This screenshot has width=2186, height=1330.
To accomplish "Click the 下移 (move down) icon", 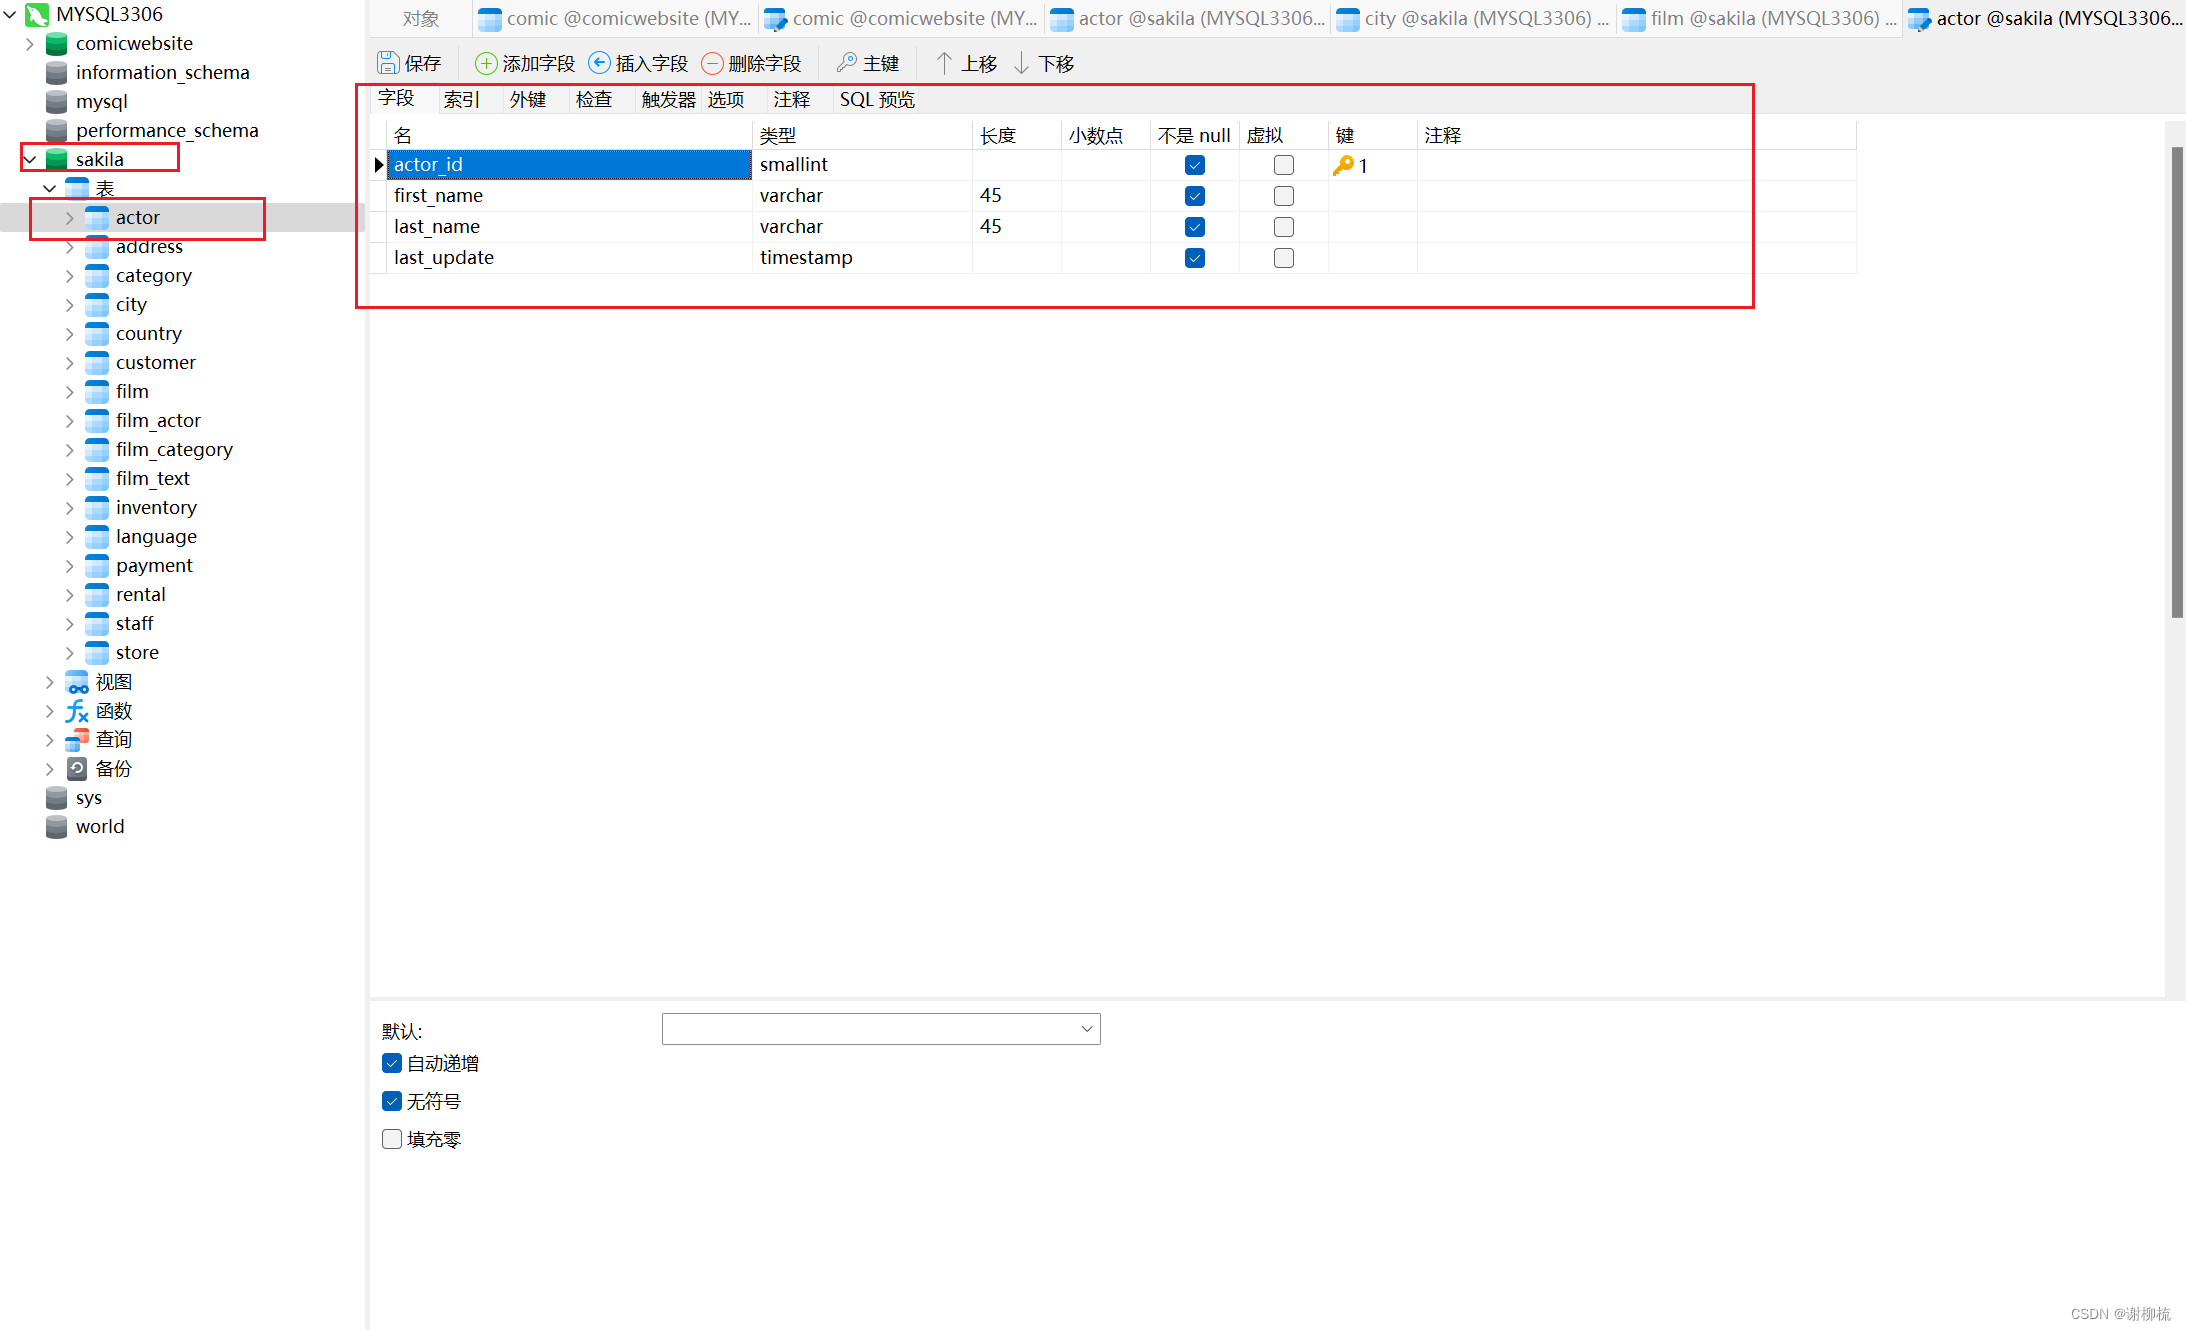I will (1021, 62).
